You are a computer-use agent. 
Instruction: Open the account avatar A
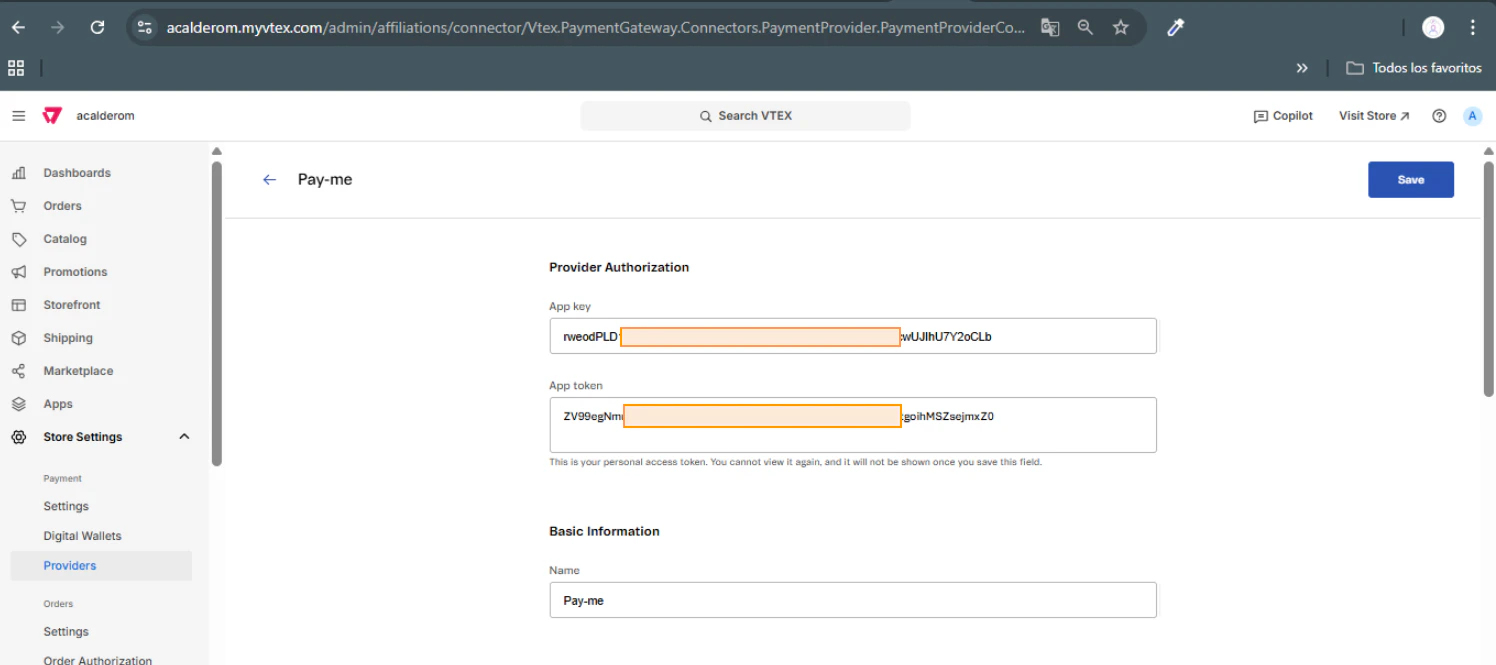[x=1472, y=116]
